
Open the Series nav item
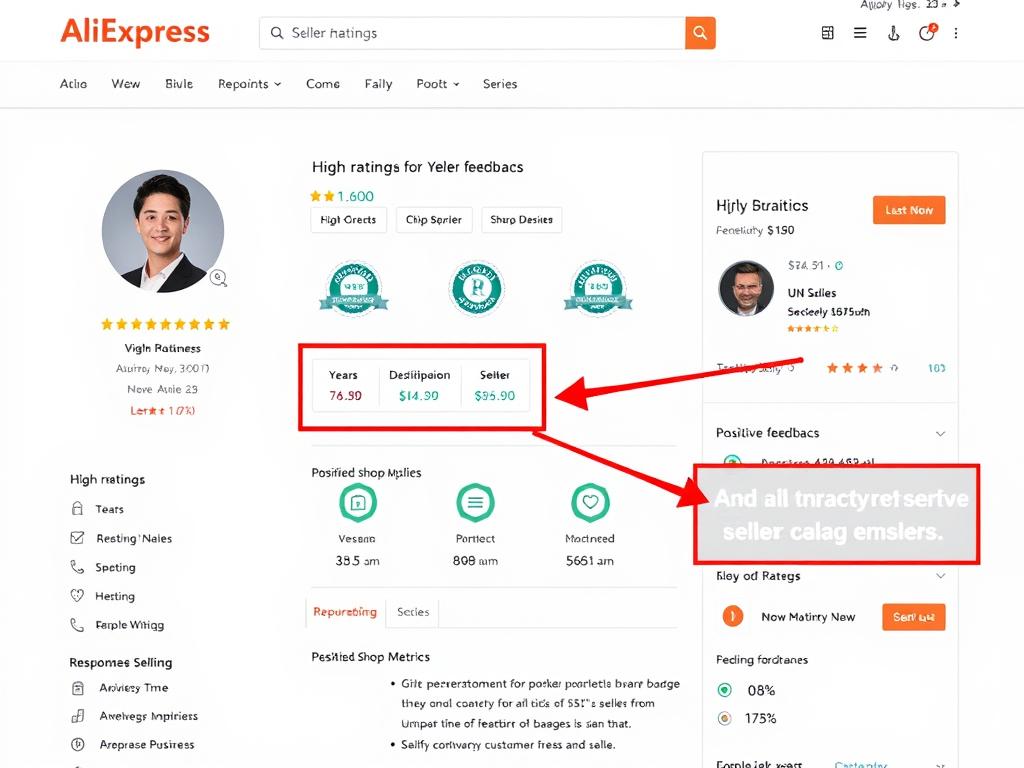(500, 84)
